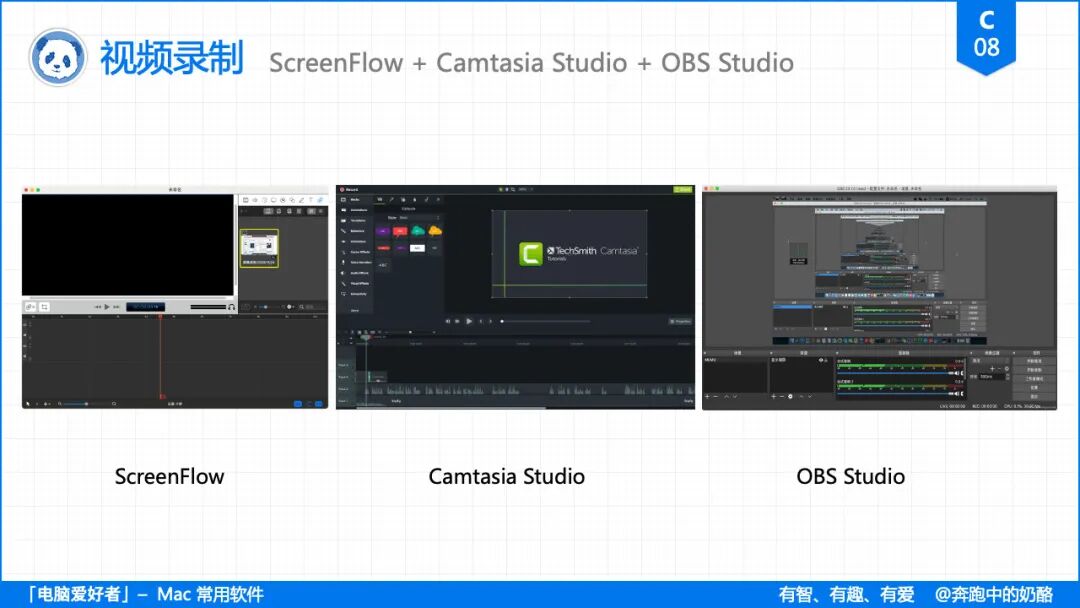This screenshot has width=1080, height=608.
Task: Mute the first audio channel in OBS mixer
Action: click(x=957, y=373)
